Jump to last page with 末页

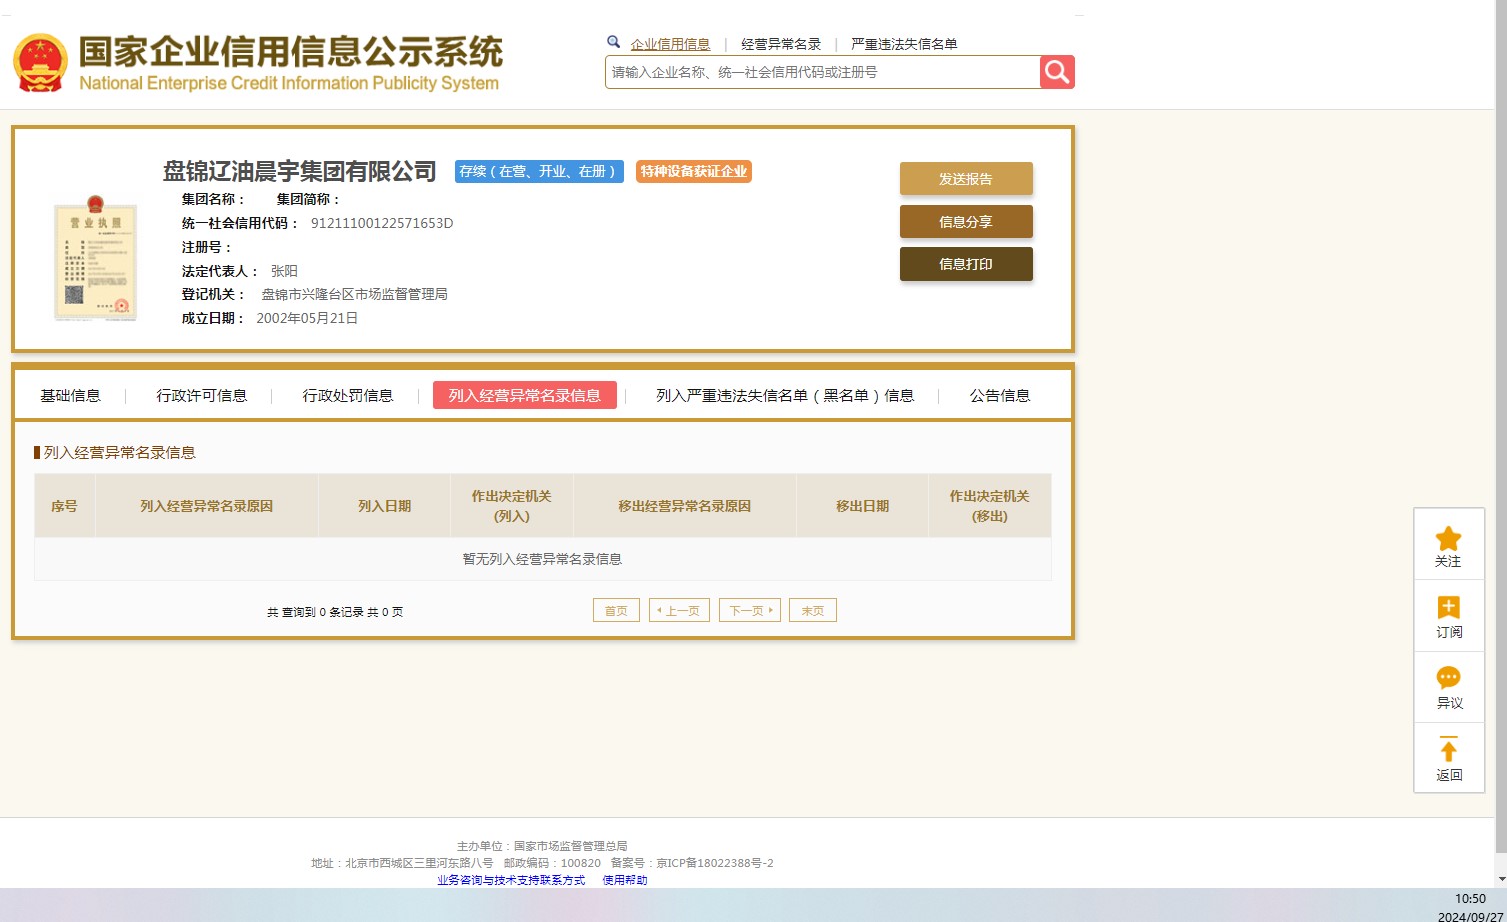click(x=813, y=611)
